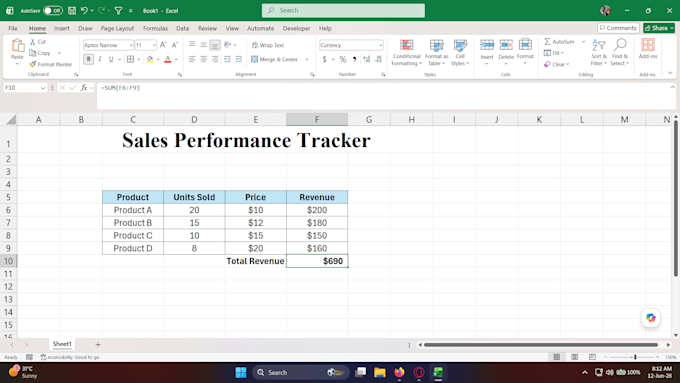This screenshot has height=383, width=680.
Task: Open the Clear dropdown
Action: pos(556,64)
